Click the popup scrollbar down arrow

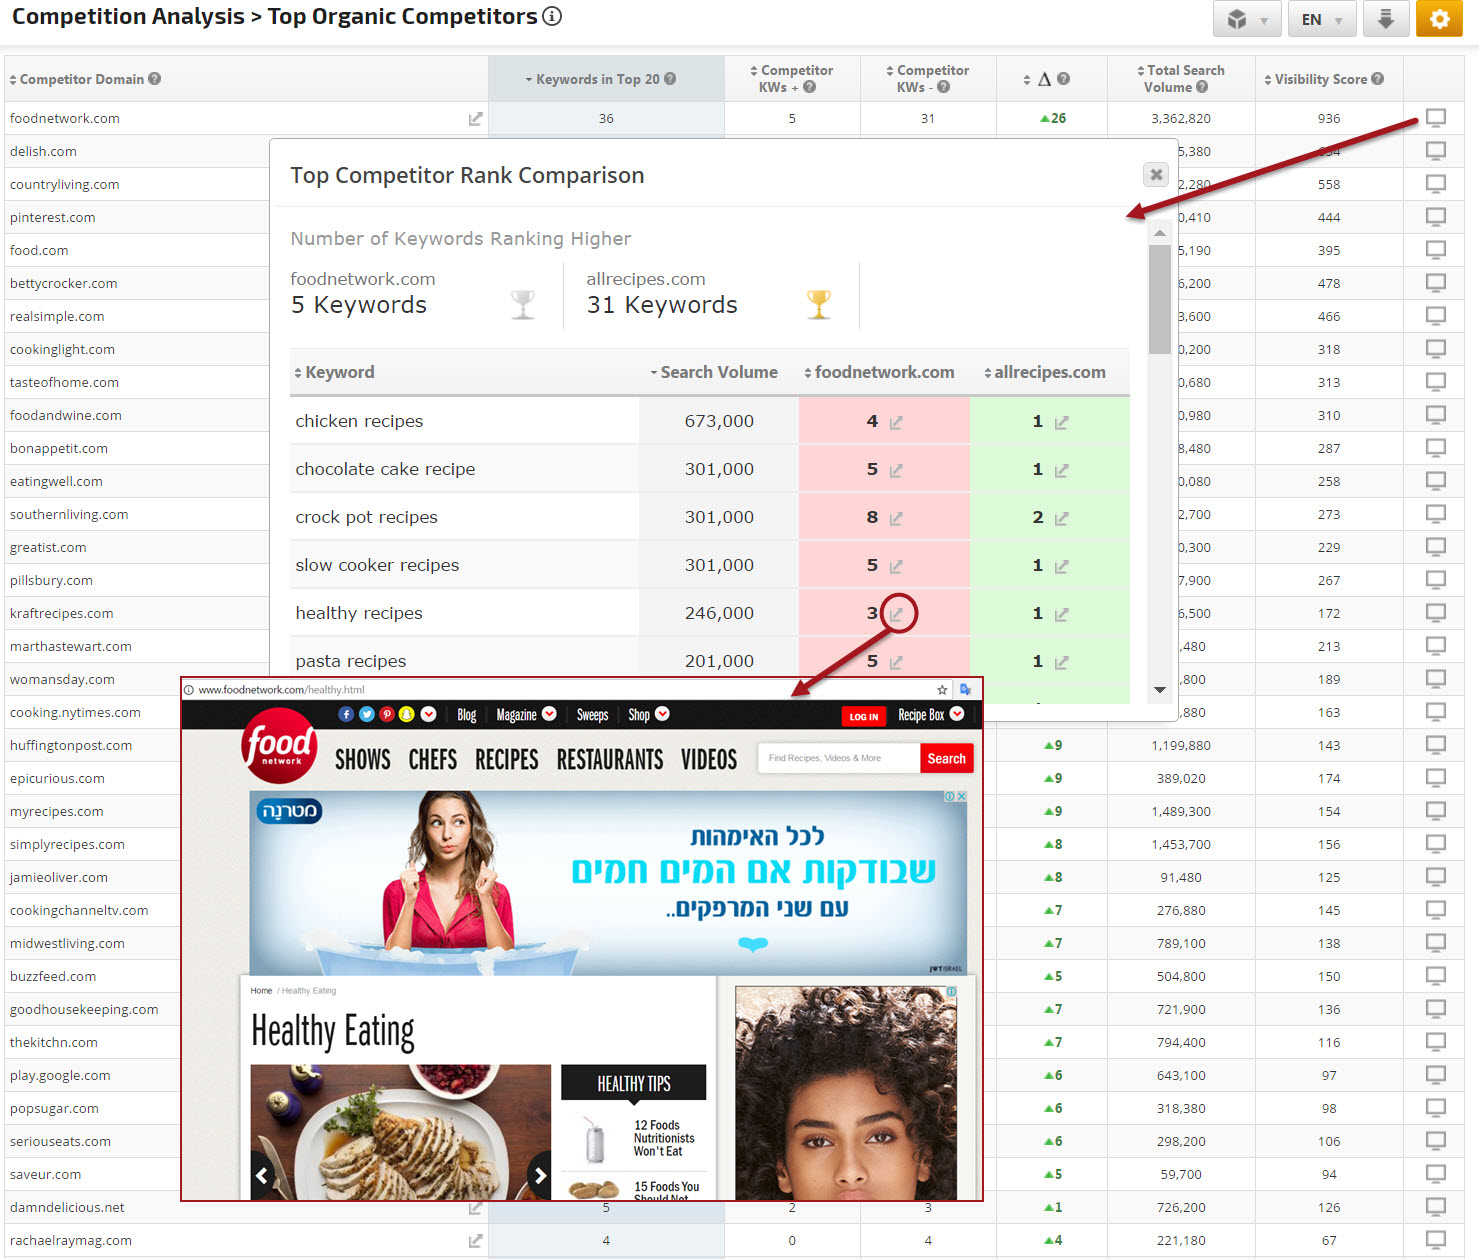[x=1159, y=689]
